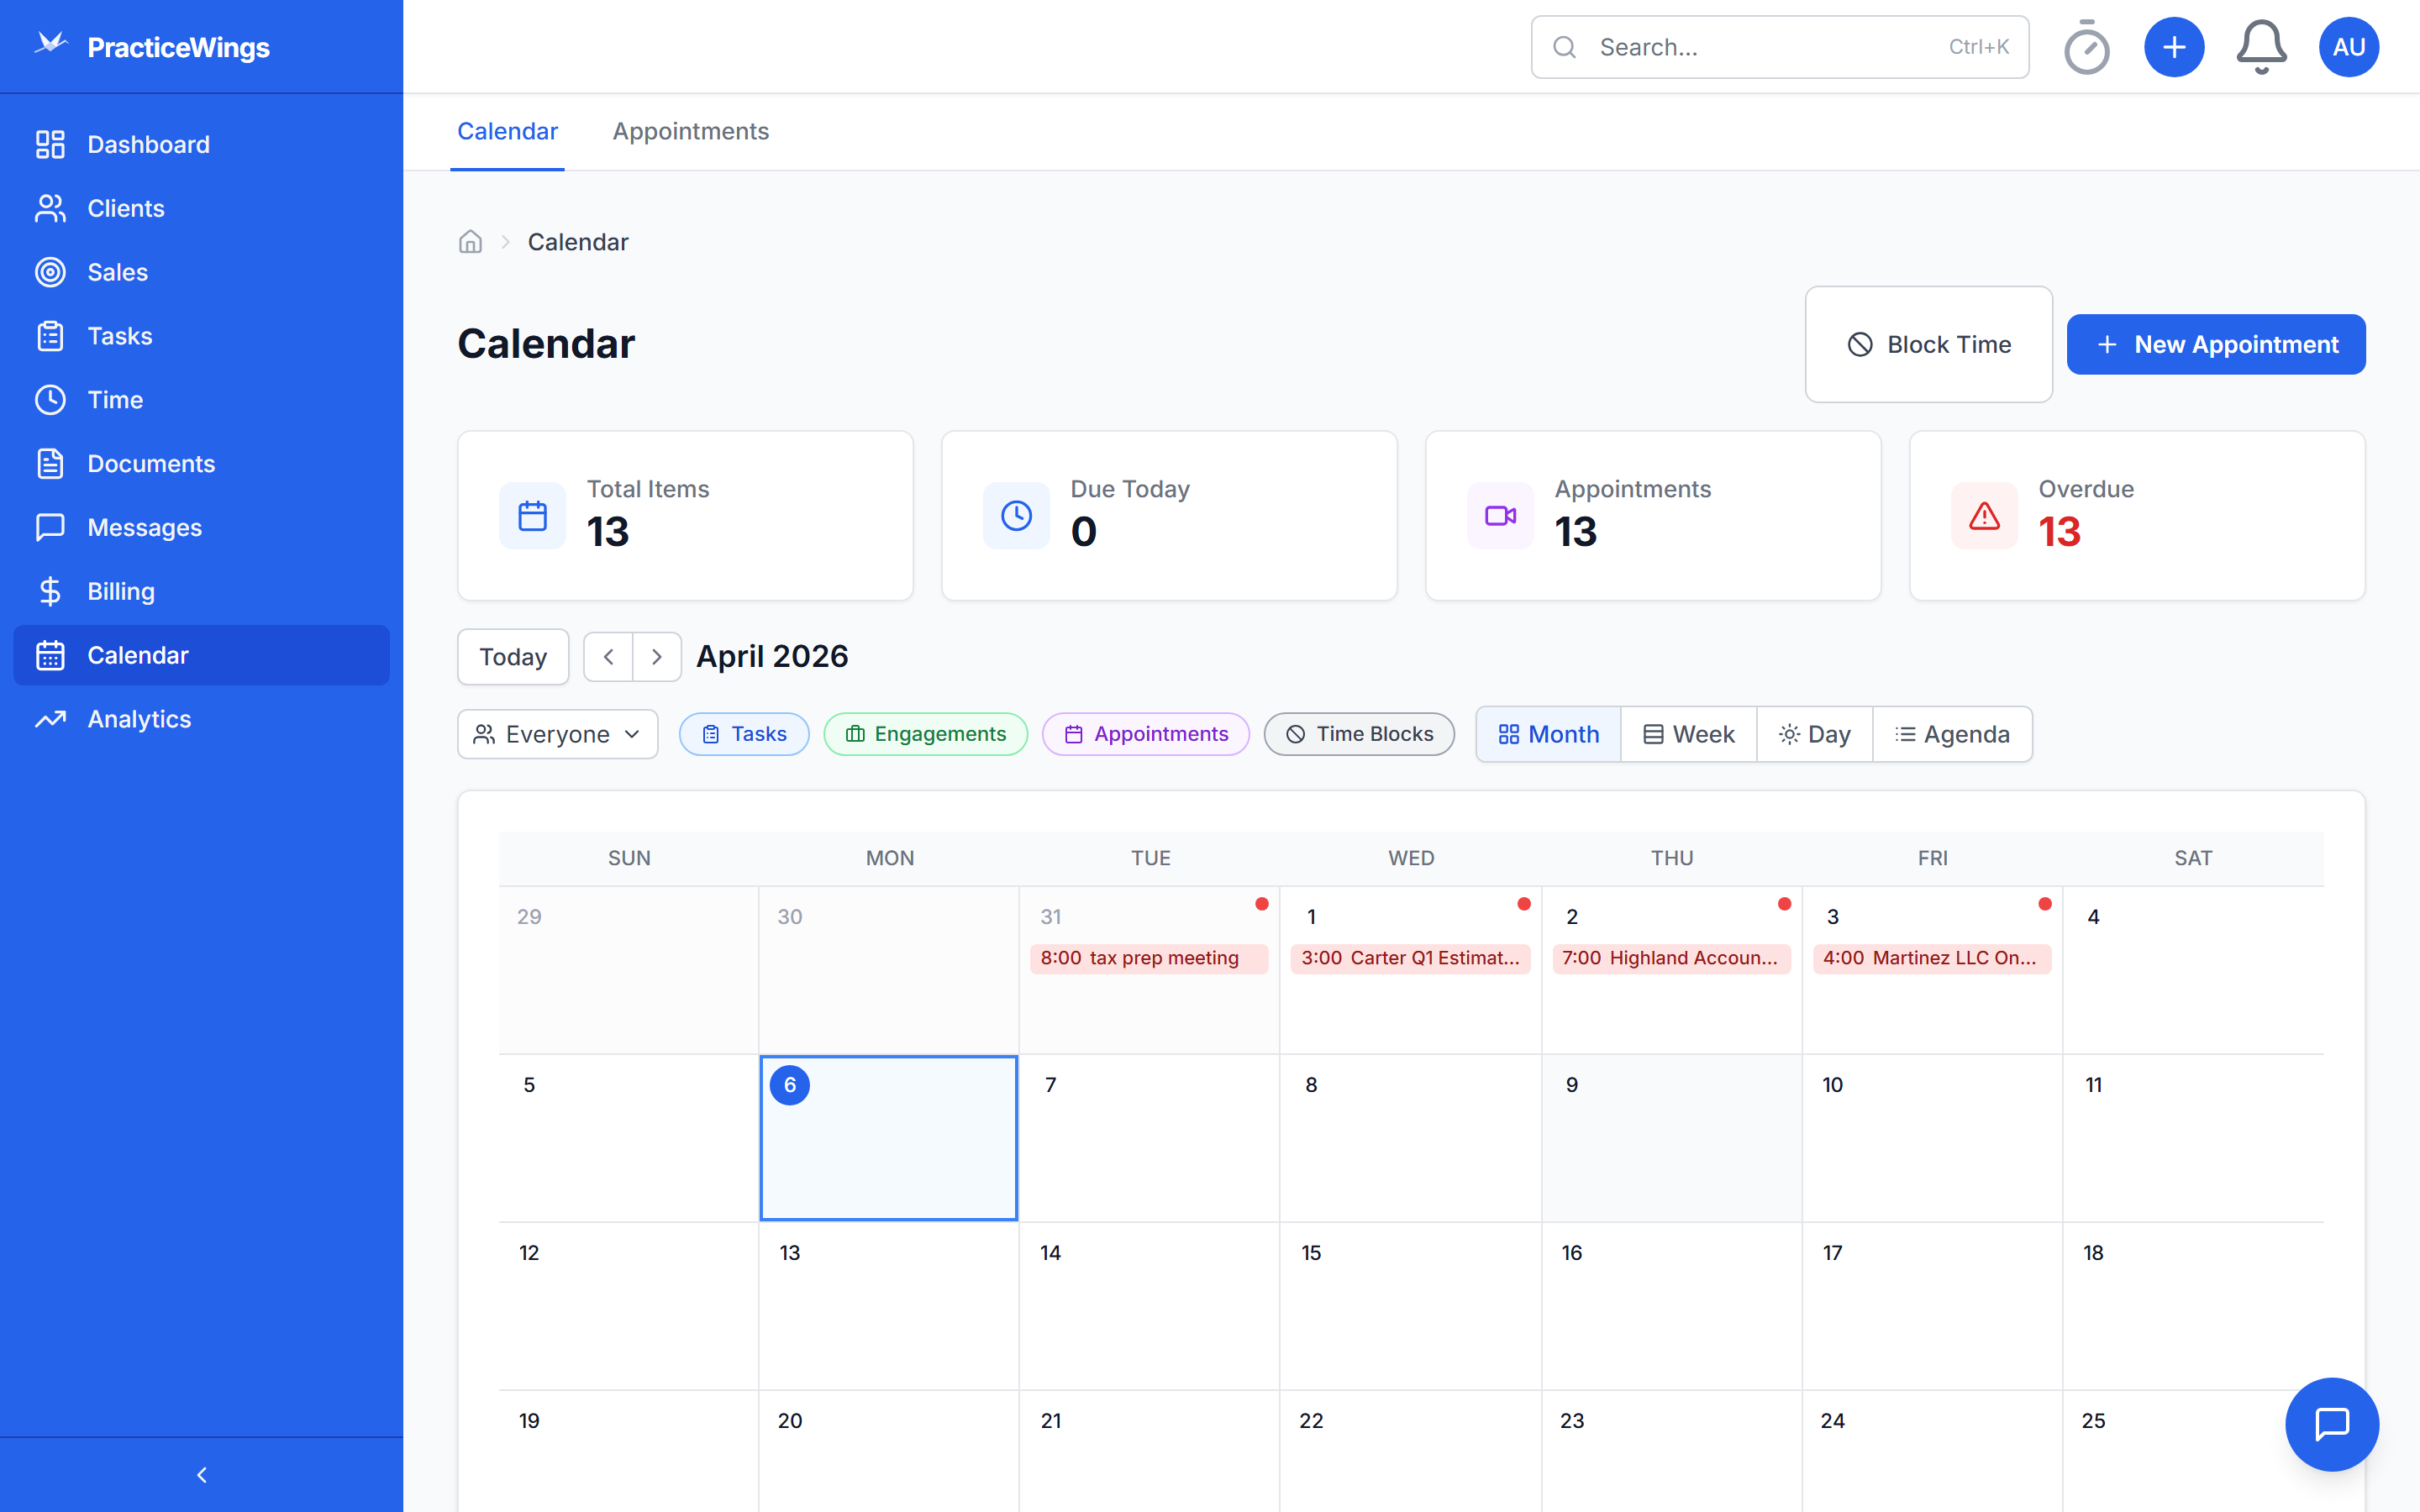Click the March 30 day cell
The image size is (2420, 1512).
[x=889, y=970]
